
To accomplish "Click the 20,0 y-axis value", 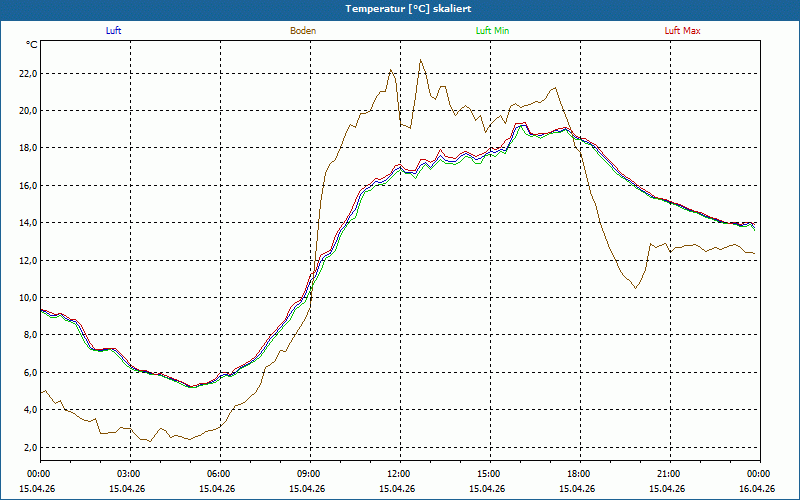I will point(29,111).
